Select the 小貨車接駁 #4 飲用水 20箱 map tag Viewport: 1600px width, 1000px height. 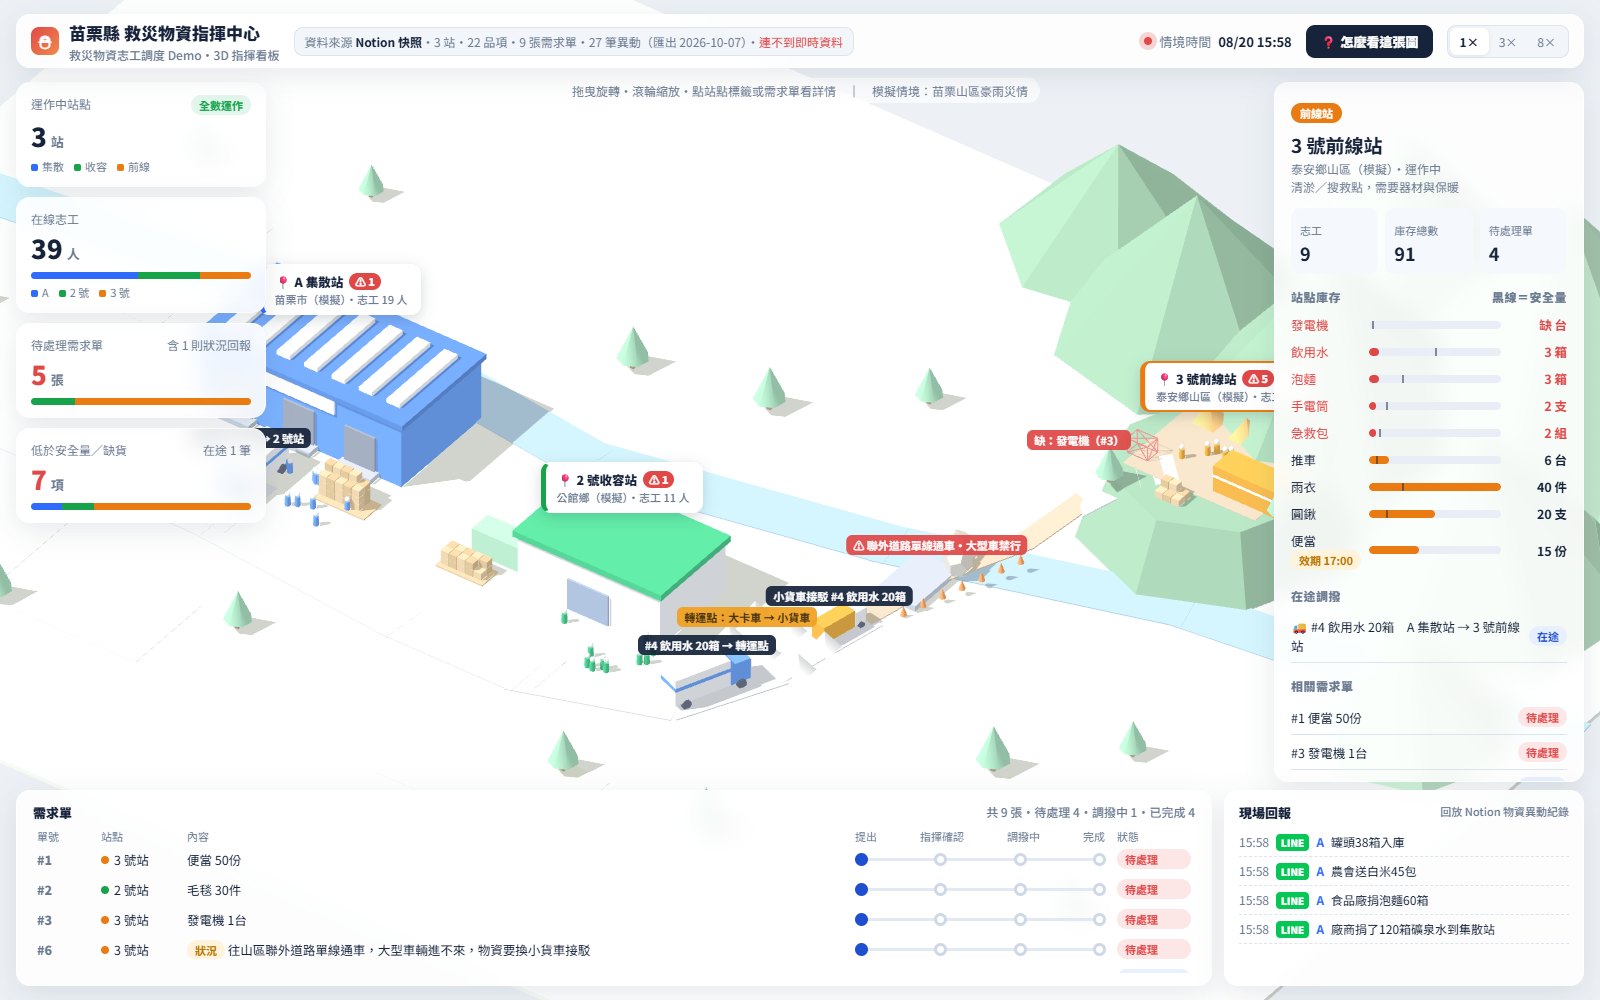(x=839, y=596)
